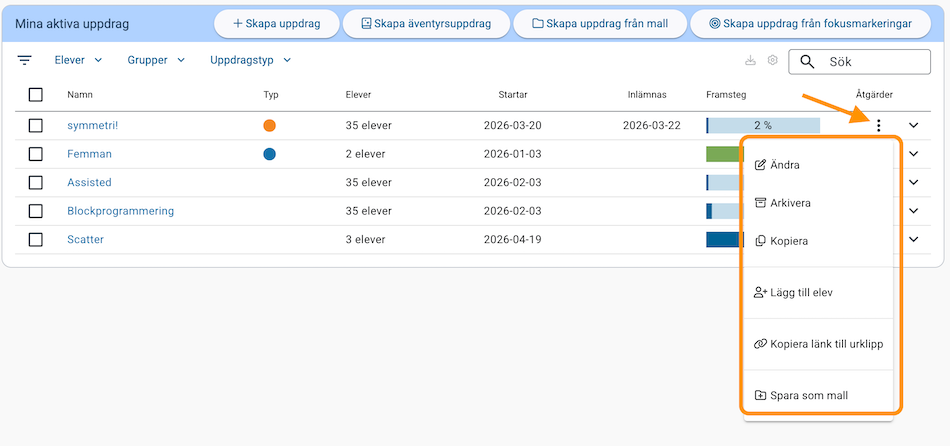
Task: Expand the symmetri! row with the chevron
Action: [x=913, y=126]
